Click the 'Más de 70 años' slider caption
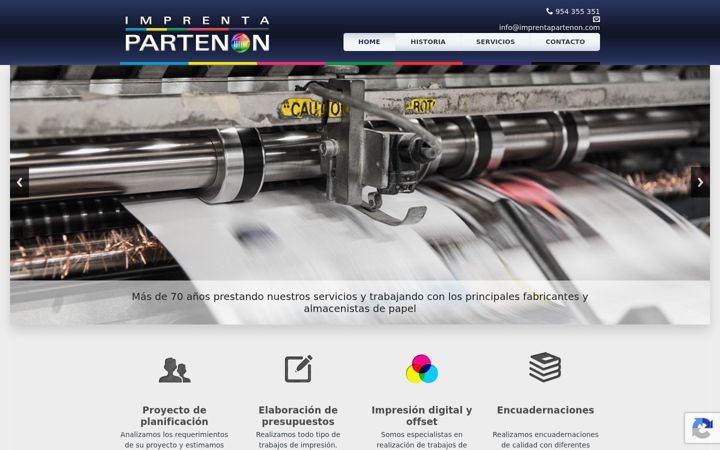Screen dimensions: 720x450 (x=360, y=303)
